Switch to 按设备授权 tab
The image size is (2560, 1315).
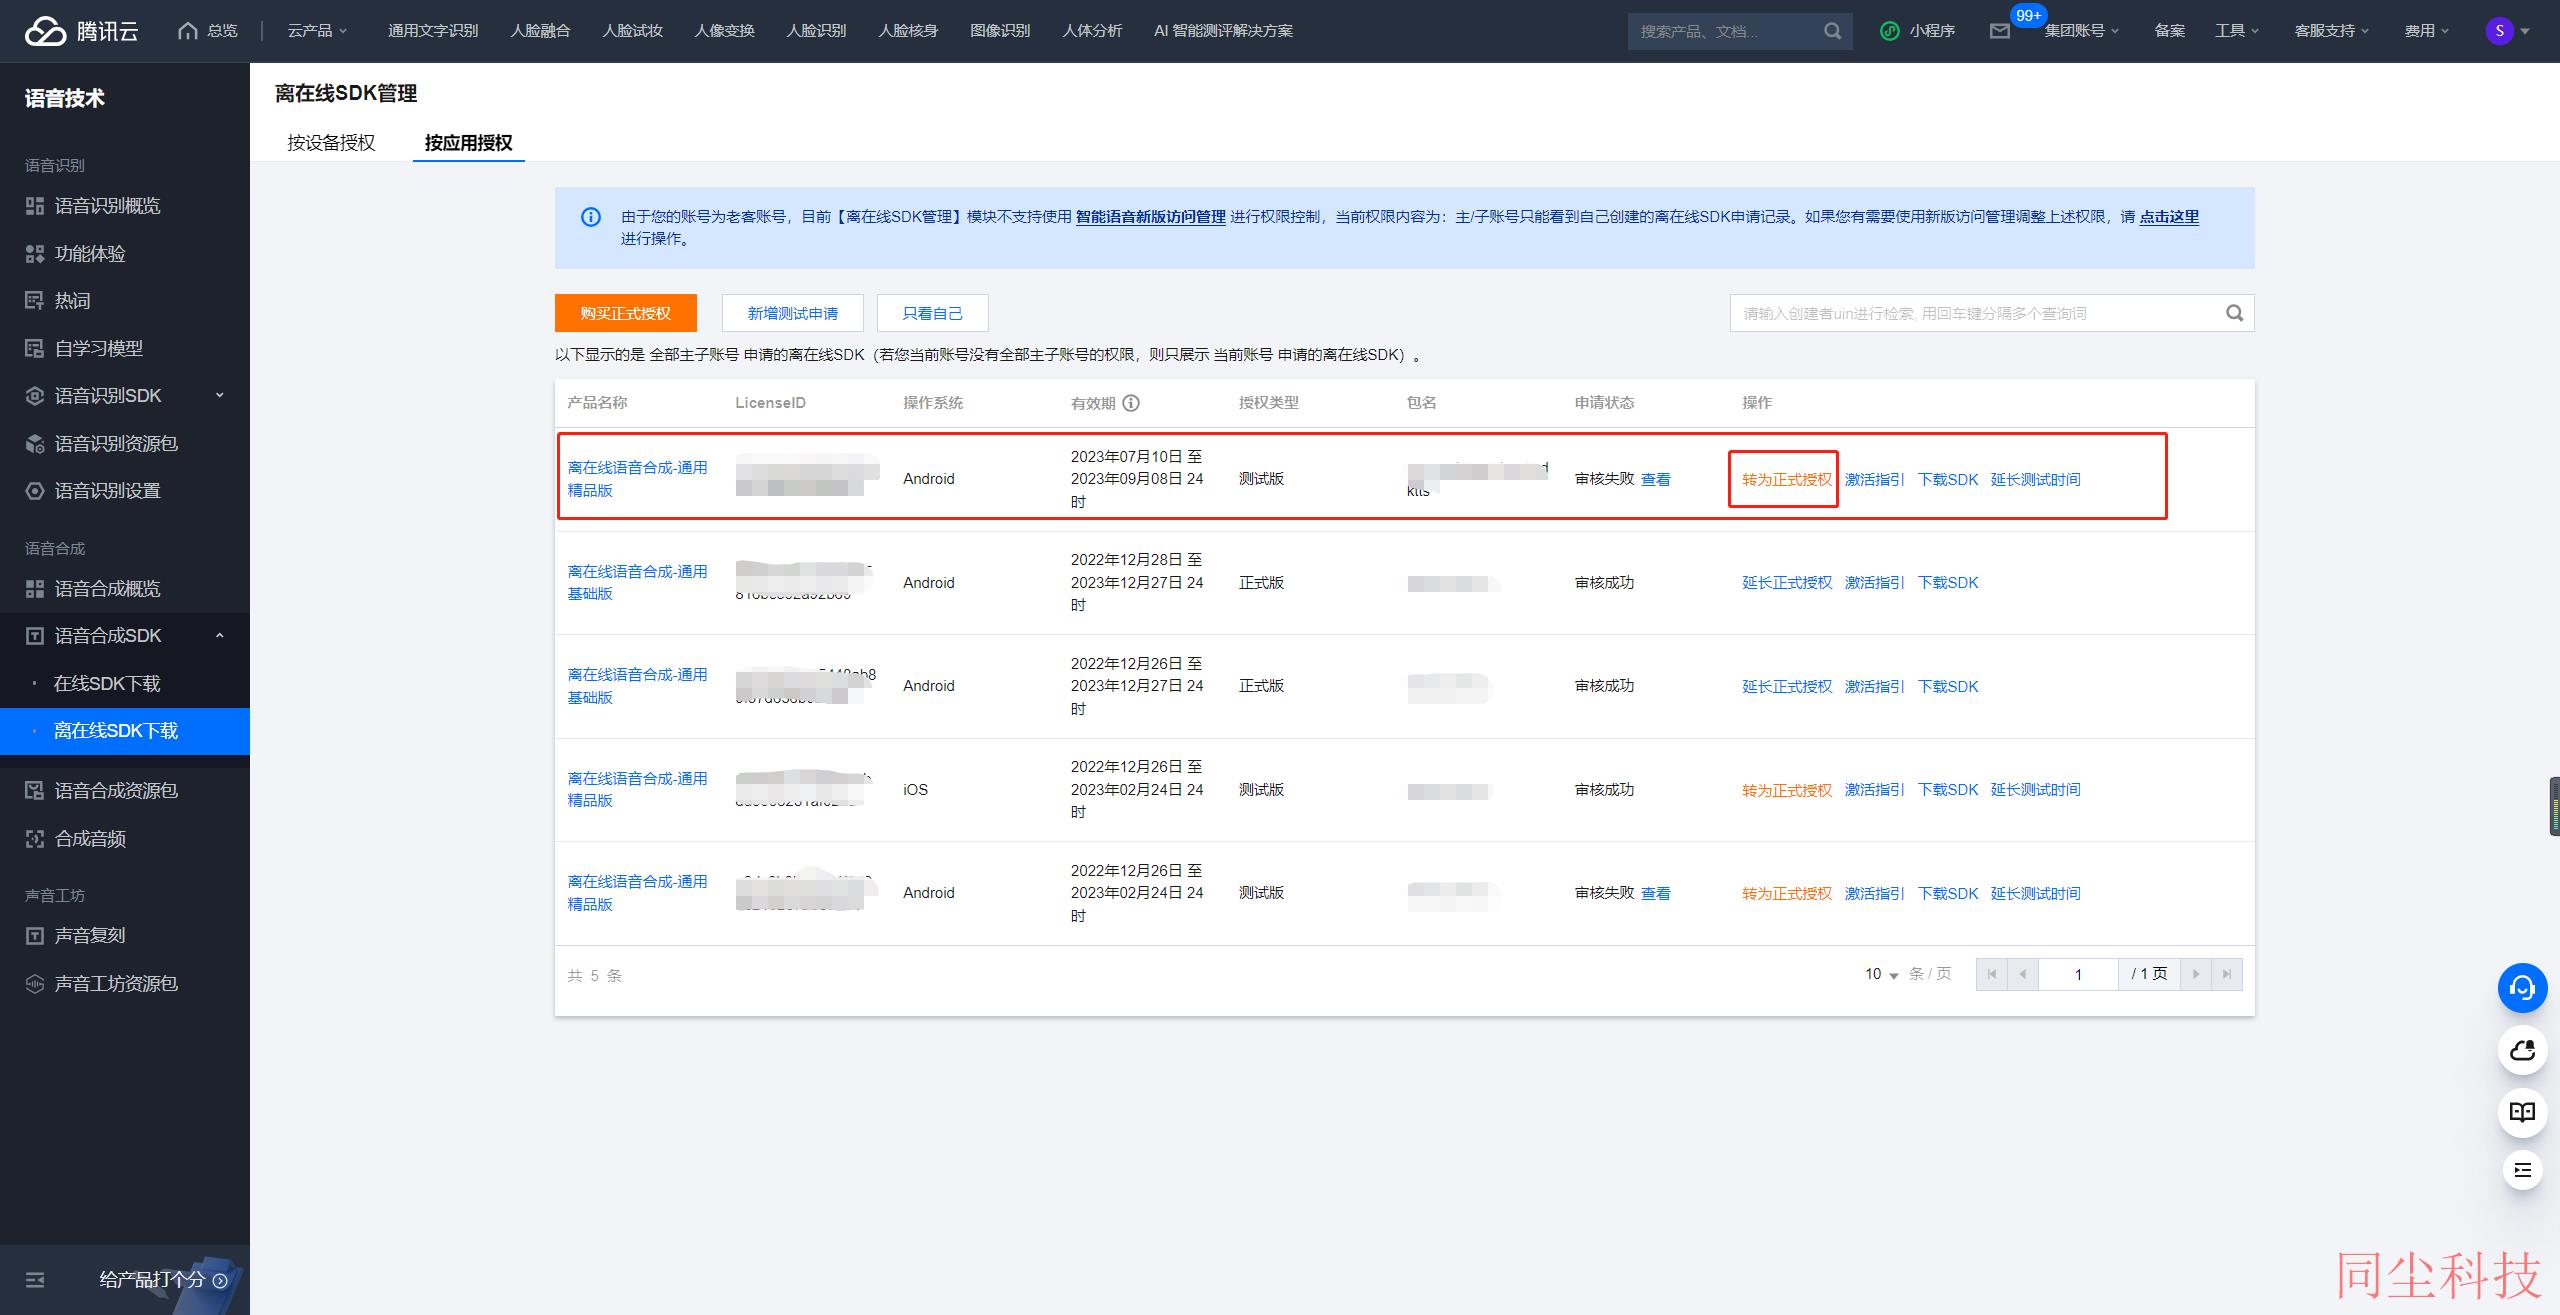(x=331, y=143)
